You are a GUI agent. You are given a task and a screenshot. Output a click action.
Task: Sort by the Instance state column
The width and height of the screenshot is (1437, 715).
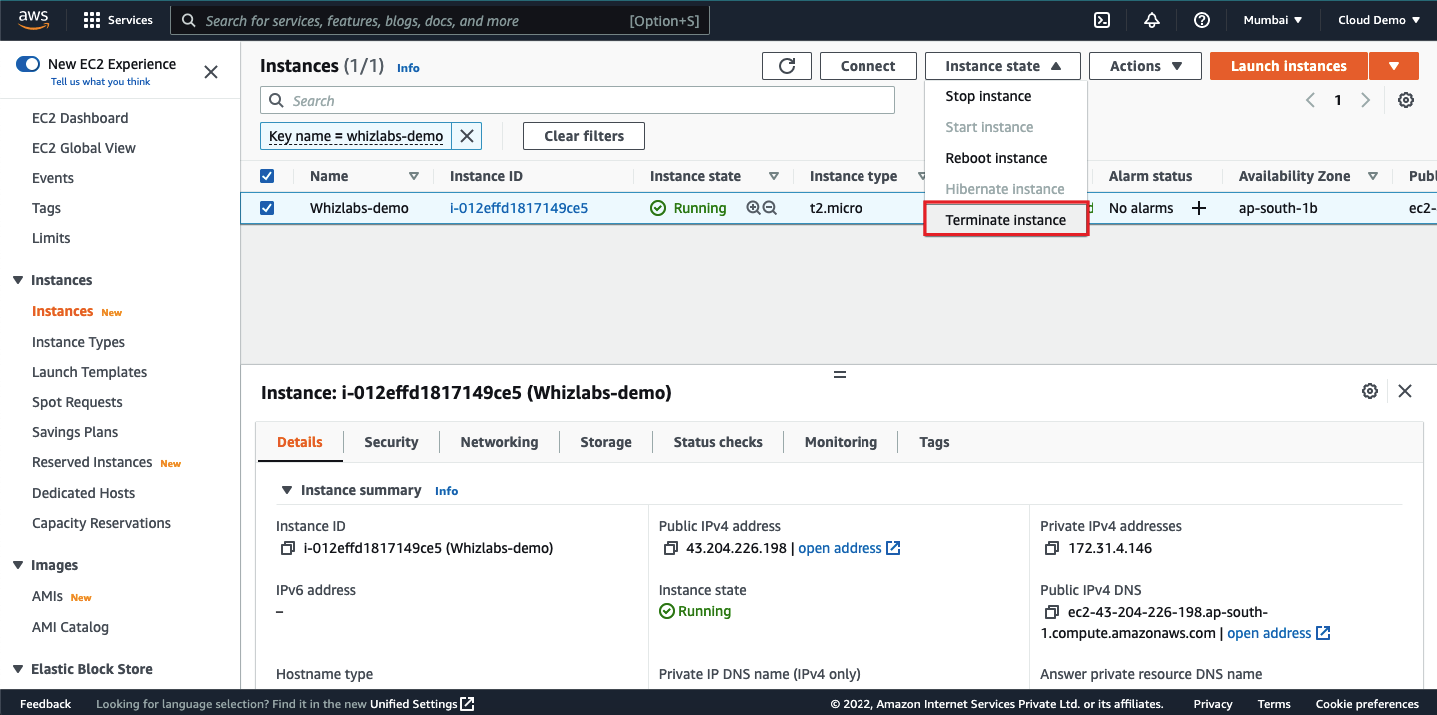774,176
